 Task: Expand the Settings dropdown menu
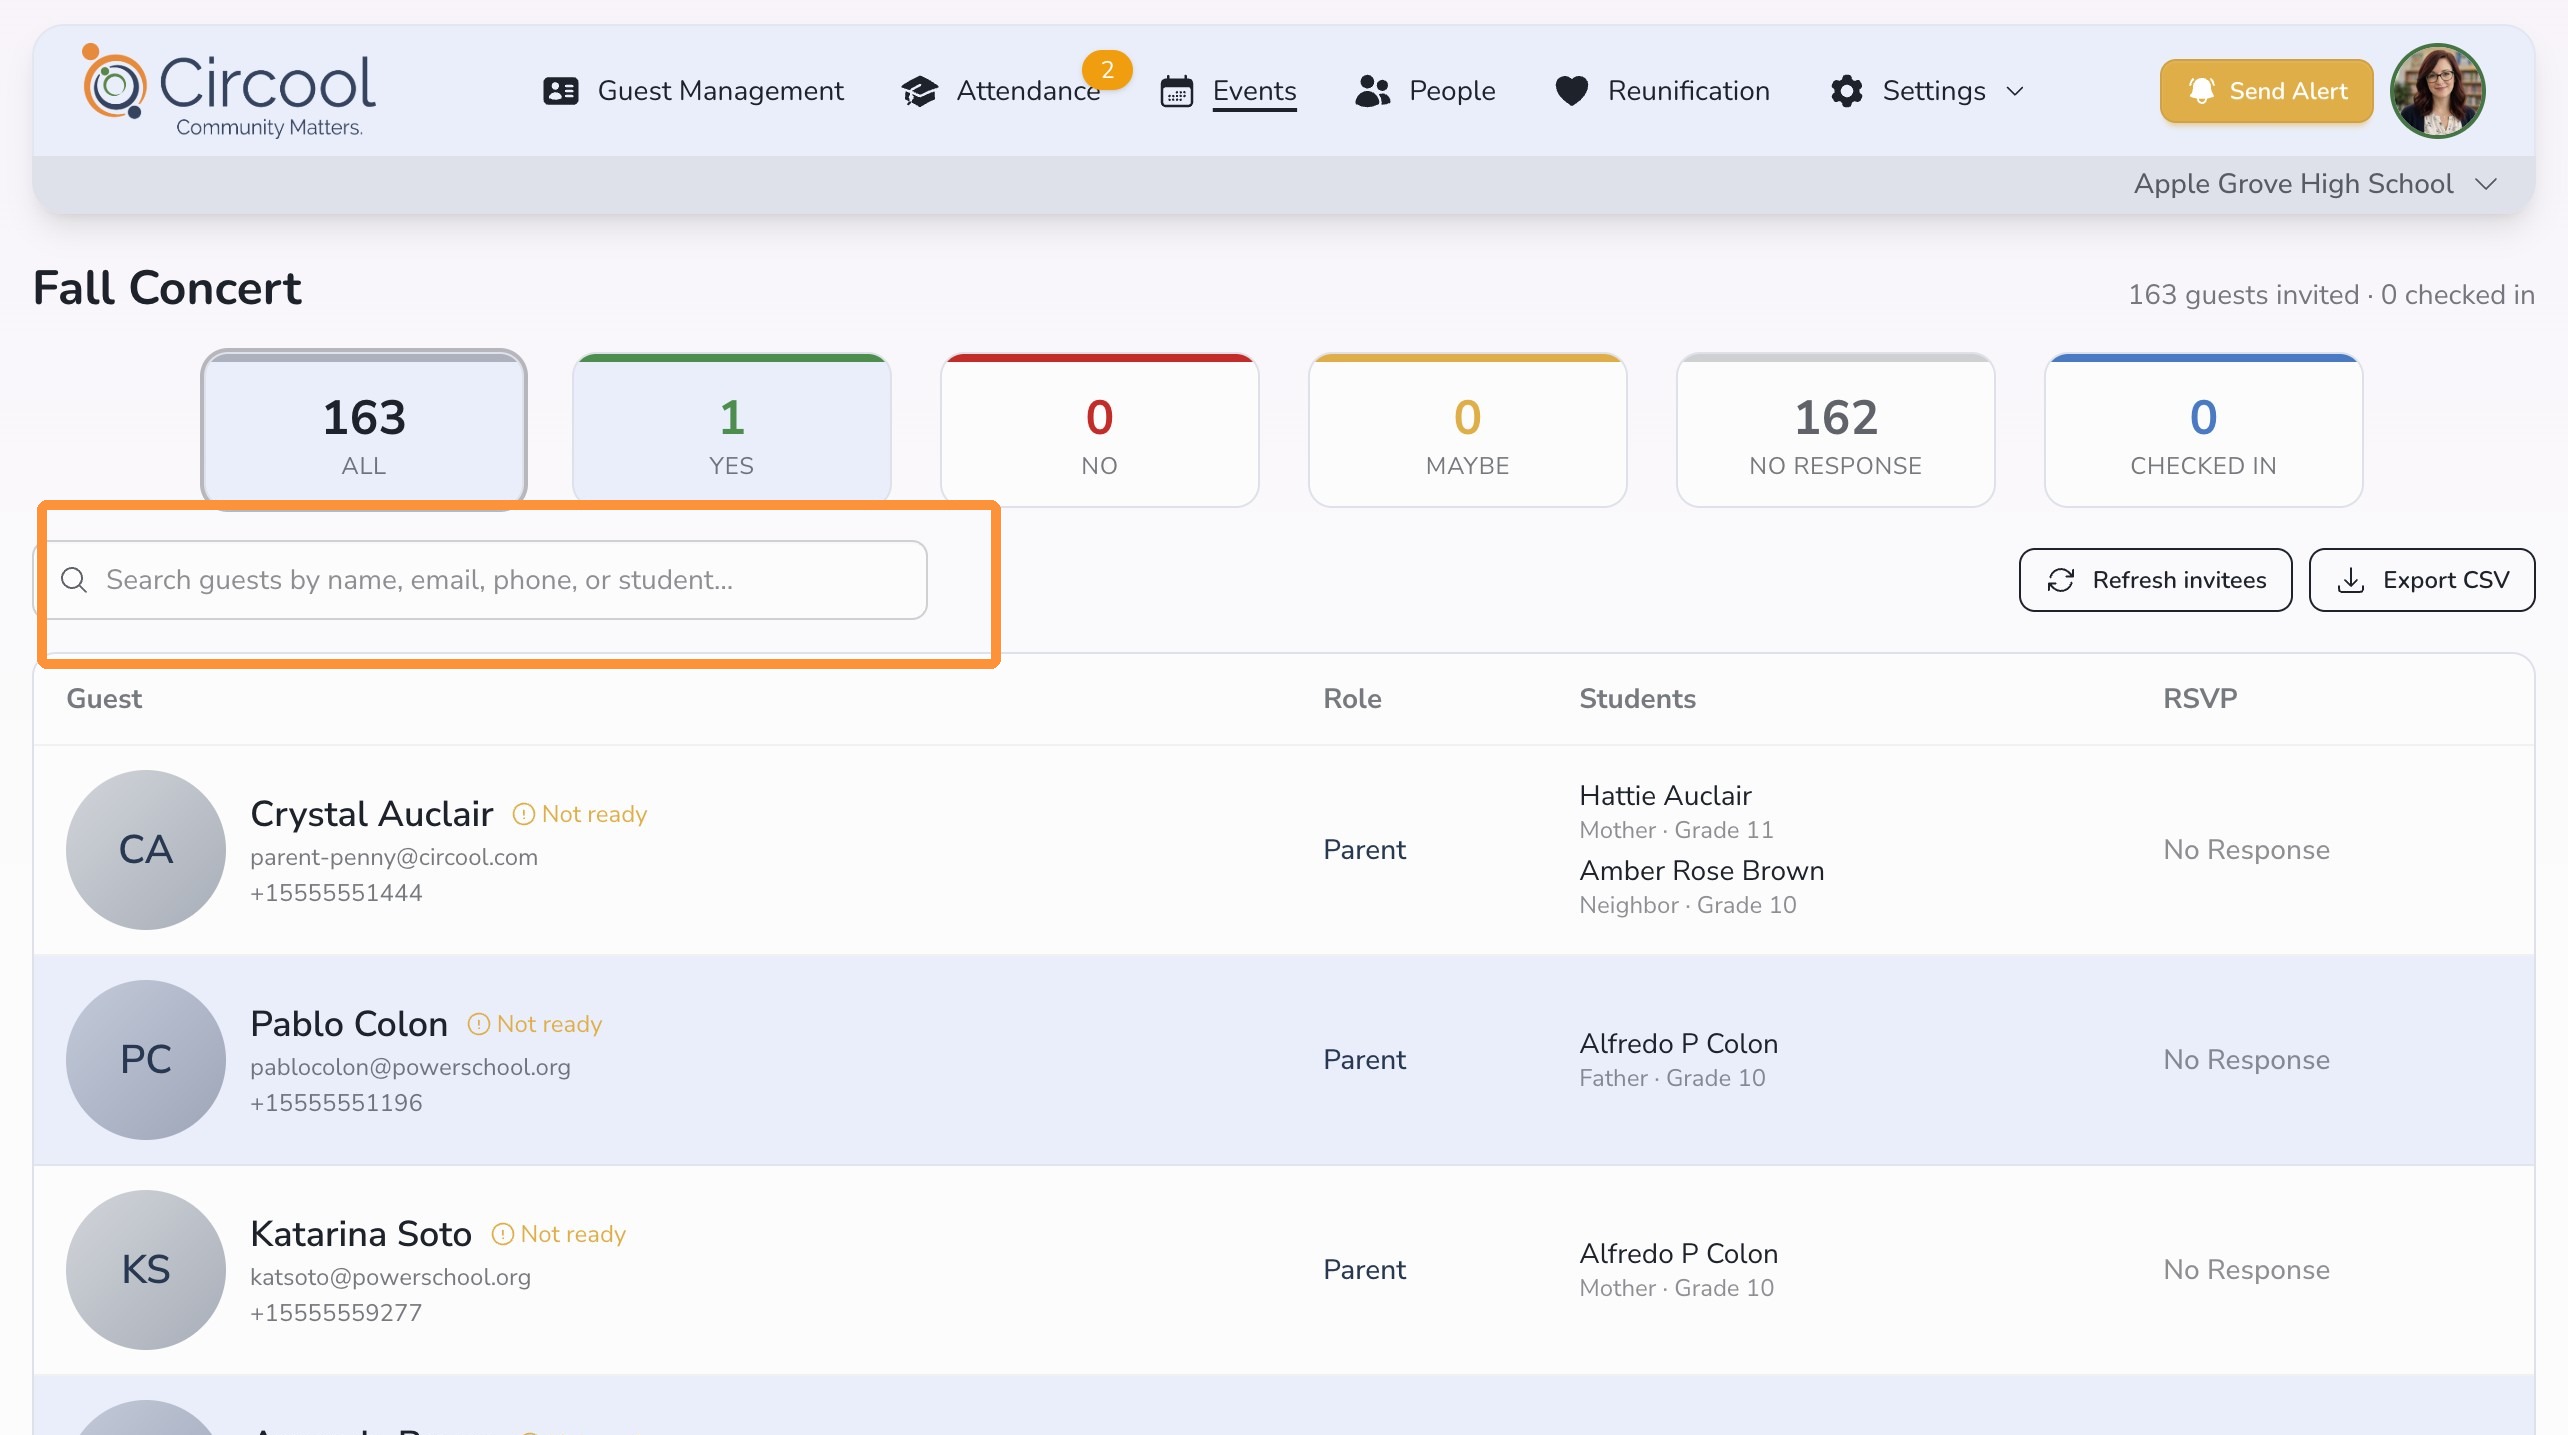(1927, 91)
